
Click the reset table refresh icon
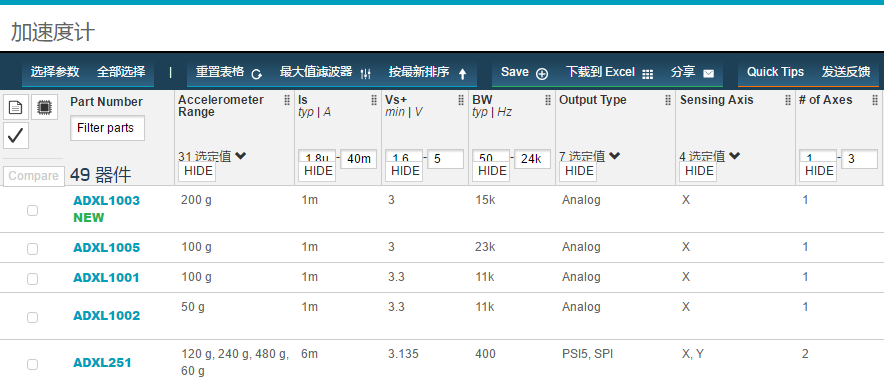pyautogui.click(x=257, y=74)
